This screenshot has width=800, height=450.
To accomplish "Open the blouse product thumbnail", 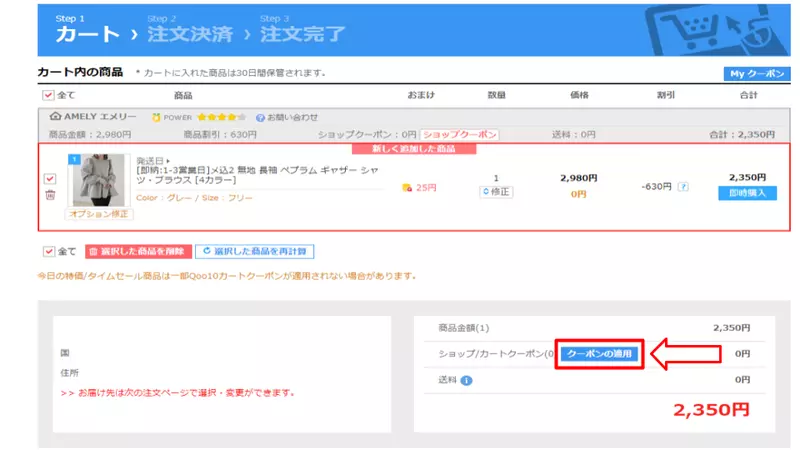I will (99, 180).
